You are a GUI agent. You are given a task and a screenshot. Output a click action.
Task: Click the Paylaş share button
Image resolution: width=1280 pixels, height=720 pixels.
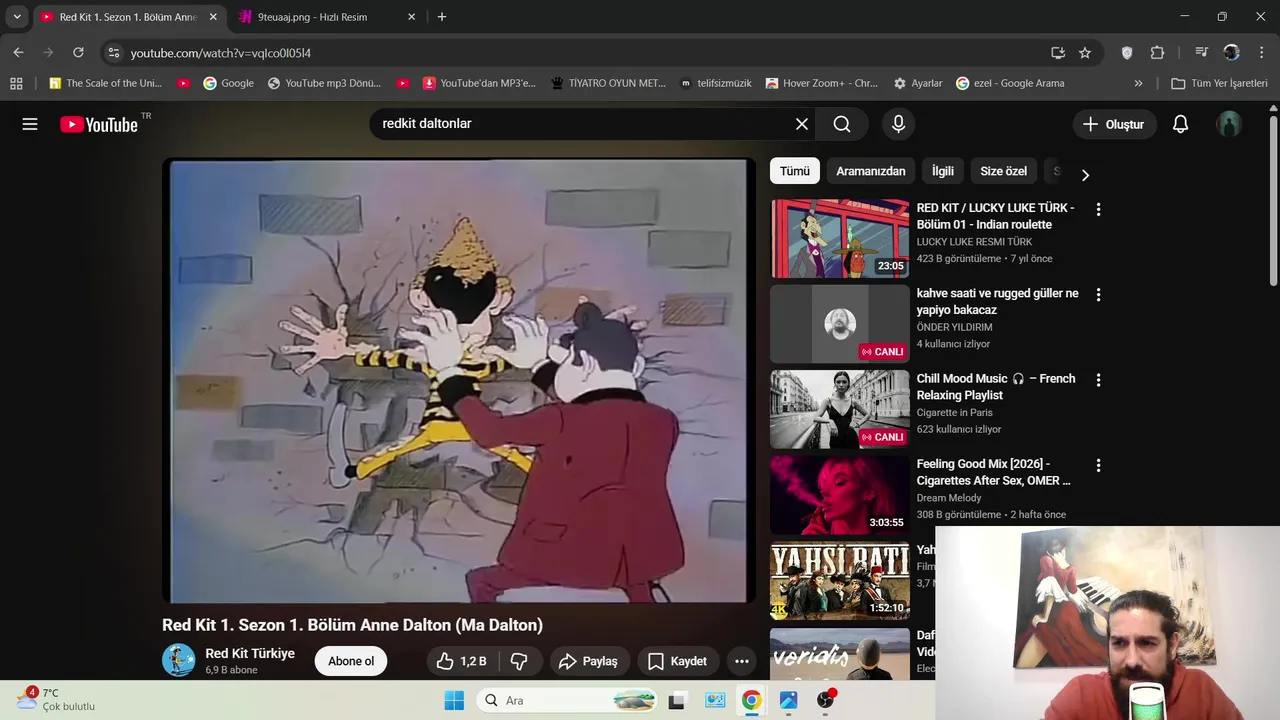pos(589,661)
